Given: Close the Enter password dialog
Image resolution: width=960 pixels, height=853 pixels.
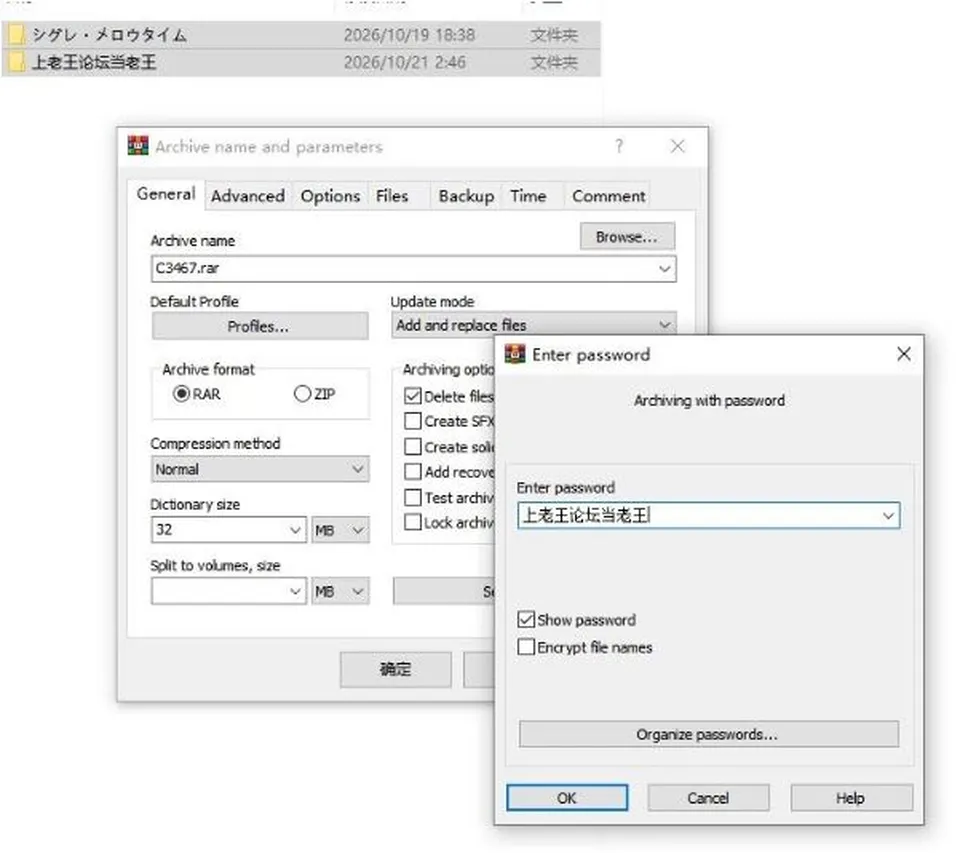Looking at the screenshot, I should point(904,354).
